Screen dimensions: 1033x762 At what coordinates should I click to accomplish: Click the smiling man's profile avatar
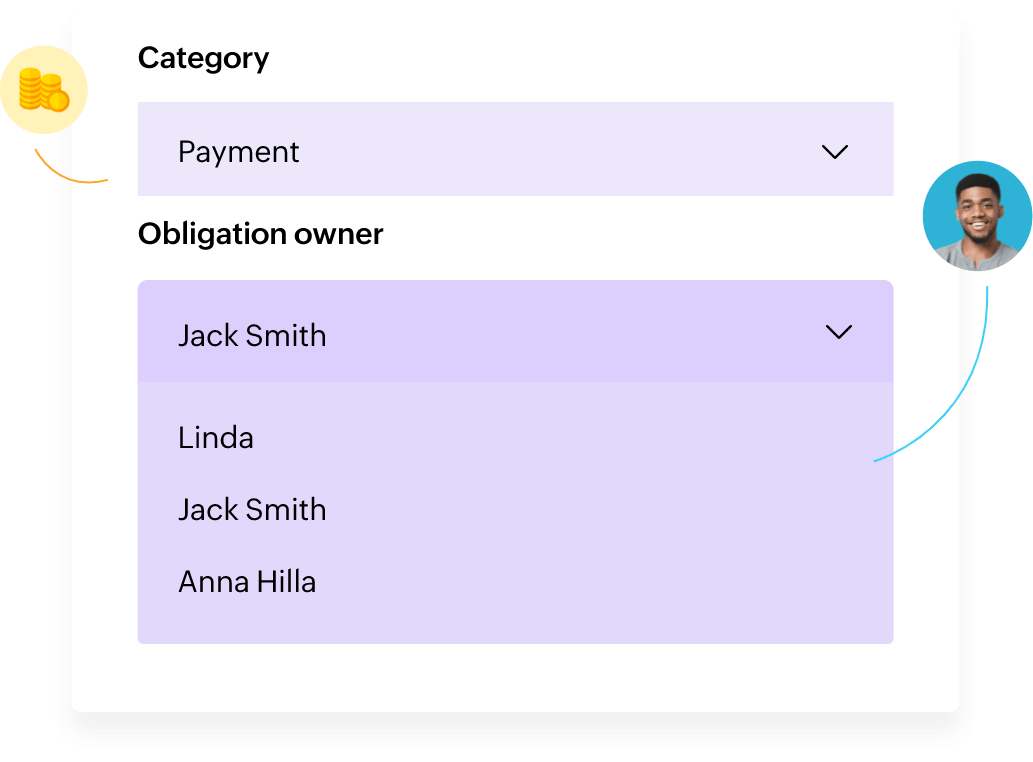coord(977,215)
